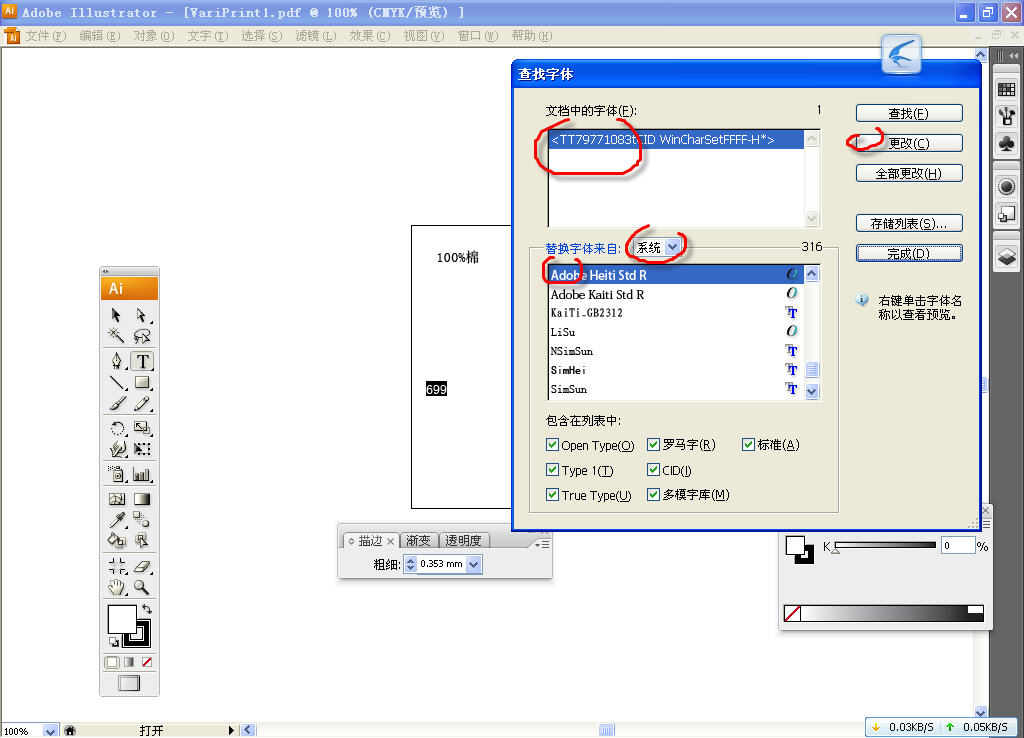Toggle the CID checkbox
Viewport: 1024px width, 738px height.
pyautogui.click(x=653, y=470)
